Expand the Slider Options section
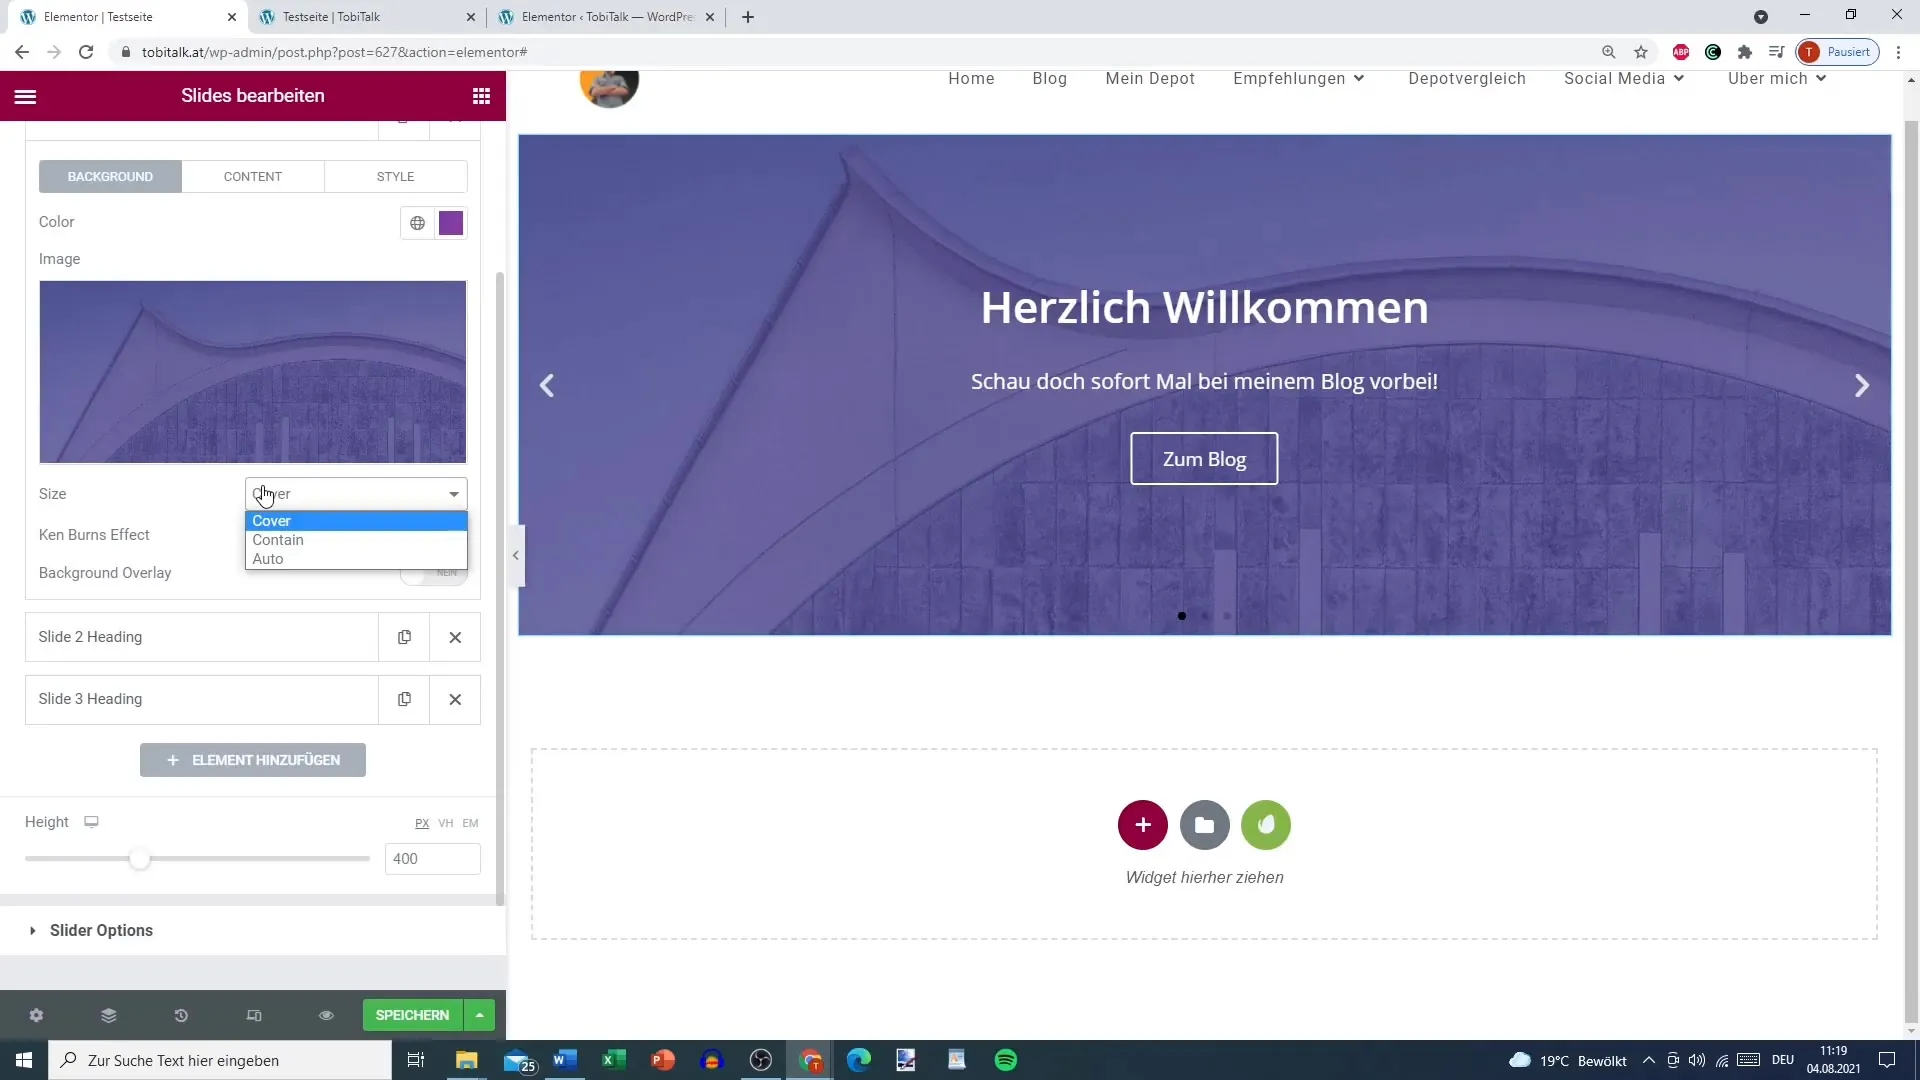Image resolution: width=1920 pixels, height=1080 pixels. point(253,930)
